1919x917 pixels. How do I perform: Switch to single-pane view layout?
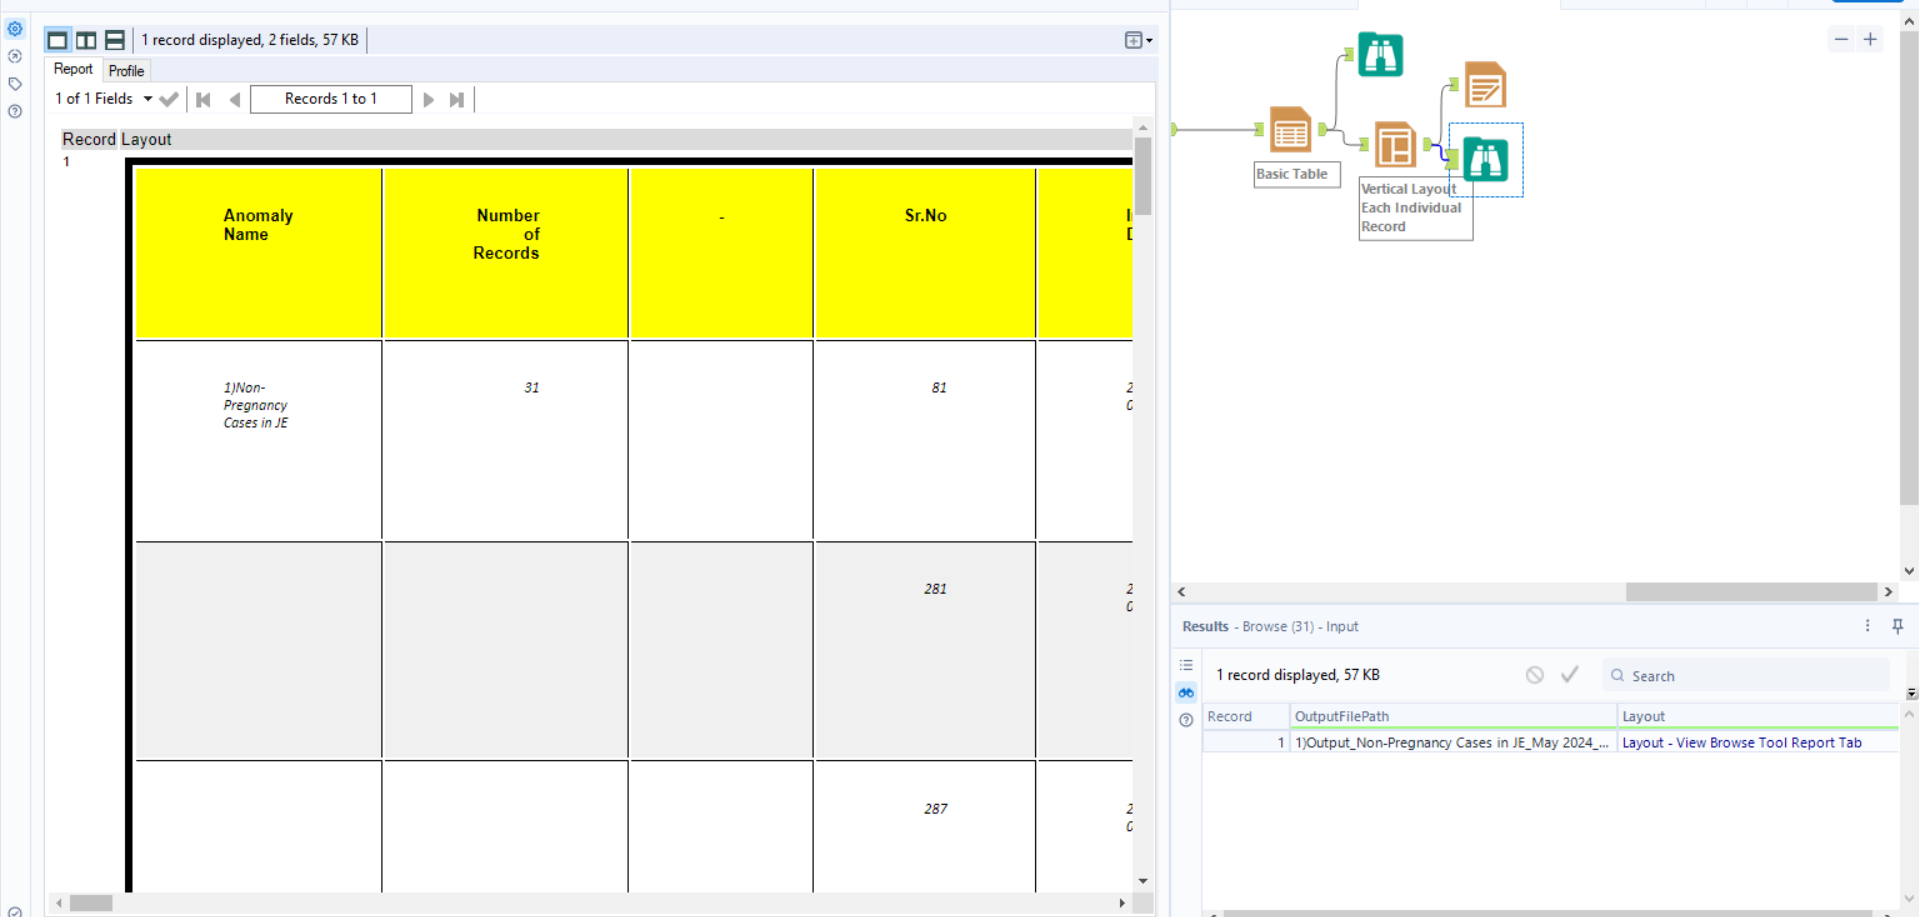pyautogui.click(x=58, y=40)
